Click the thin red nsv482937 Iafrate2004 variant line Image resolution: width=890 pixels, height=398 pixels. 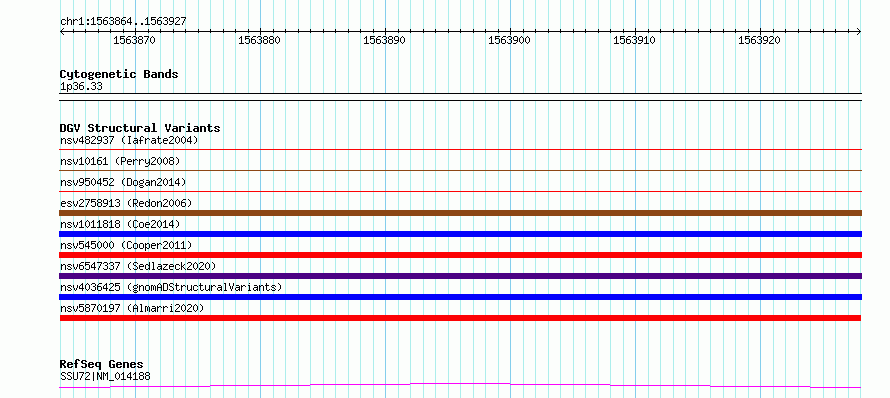[461, 149]
